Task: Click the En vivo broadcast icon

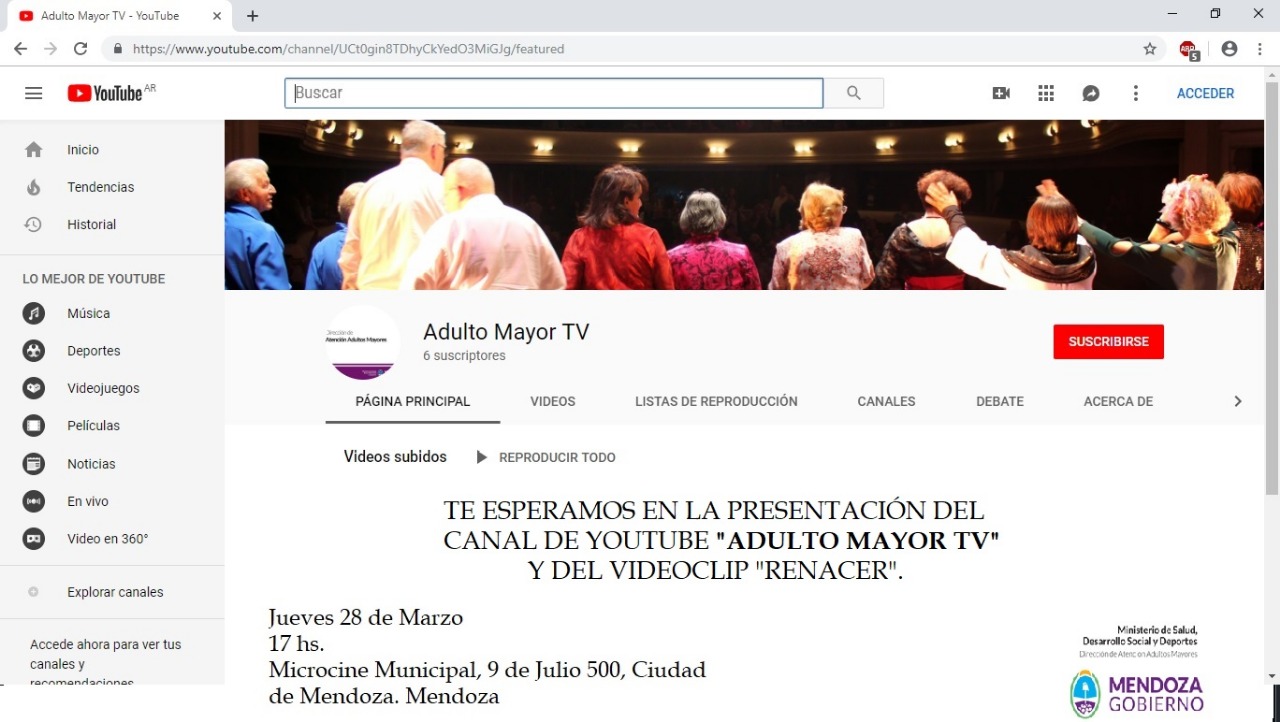Action: coord(34,501)
